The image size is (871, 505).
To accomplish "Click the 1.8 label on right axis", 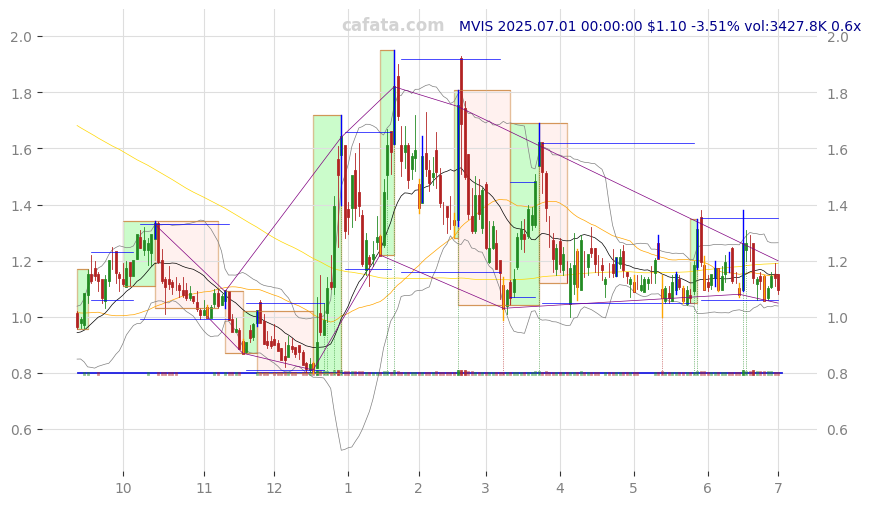I will click(838, 93).
